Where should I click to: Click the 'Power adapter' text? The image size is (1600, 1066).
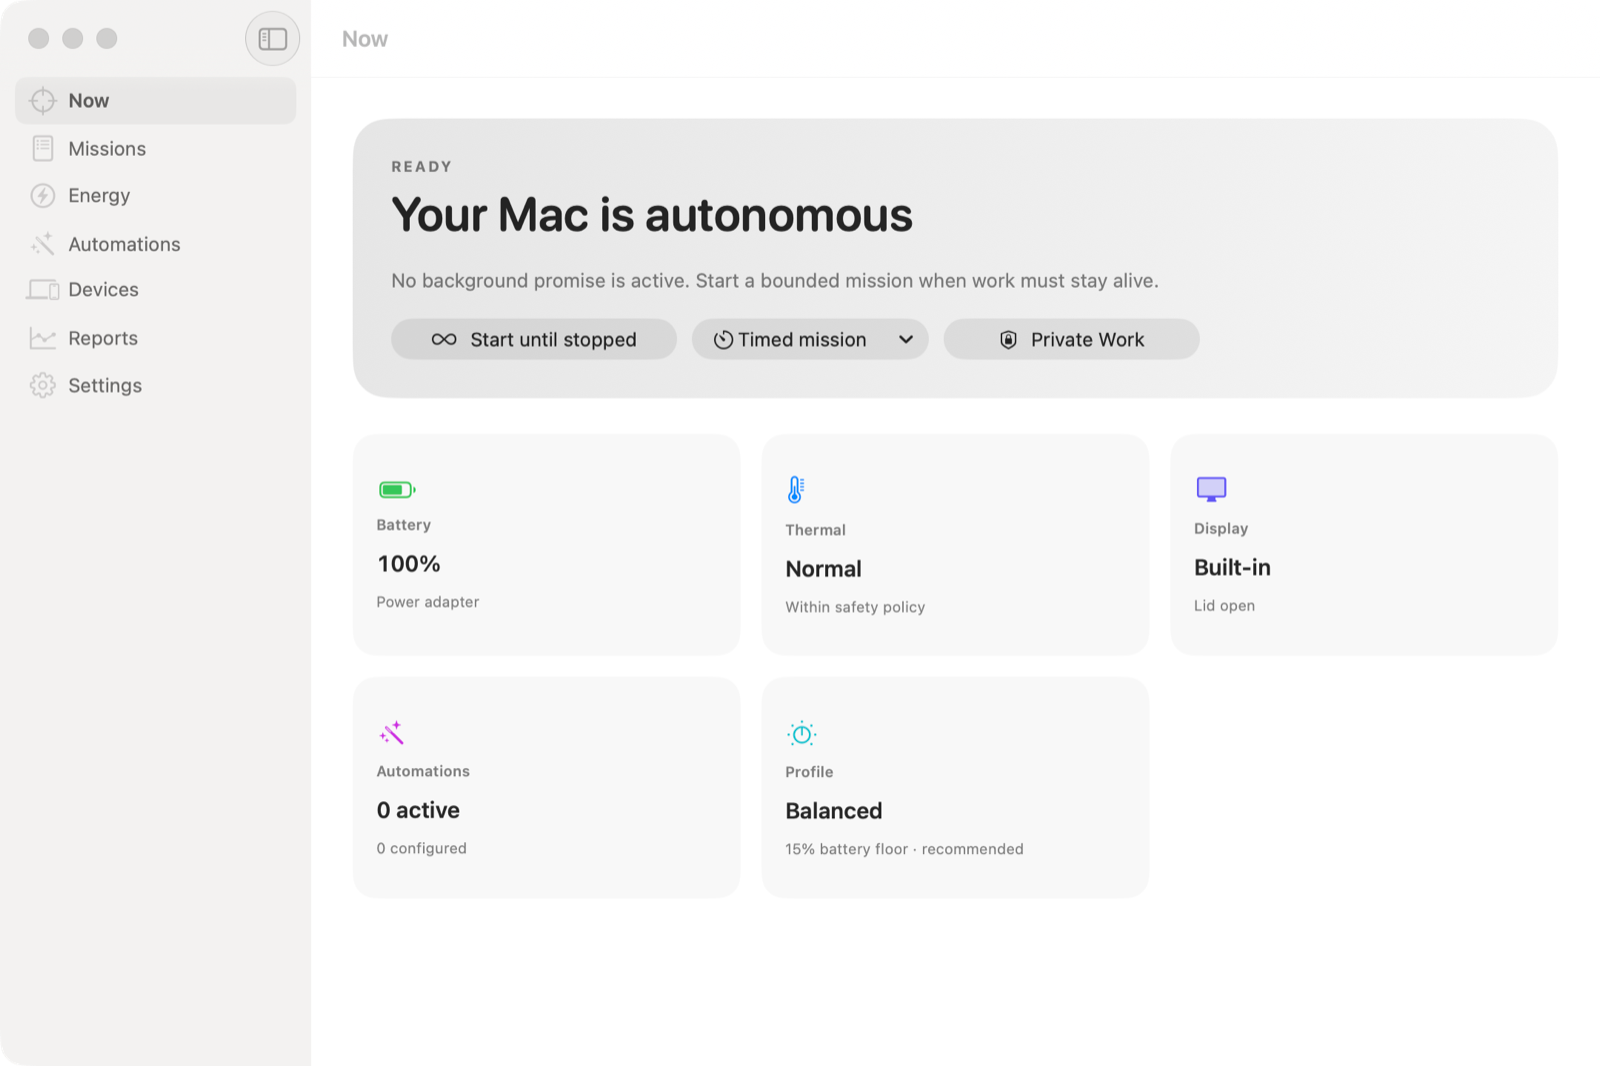click(428, 602)
